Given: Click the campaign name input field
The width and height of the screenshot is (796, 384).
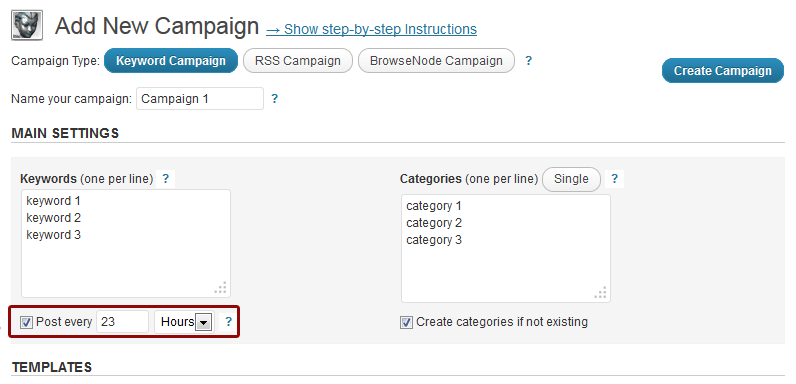Looking at the screenshot, I should click(200, 99).
